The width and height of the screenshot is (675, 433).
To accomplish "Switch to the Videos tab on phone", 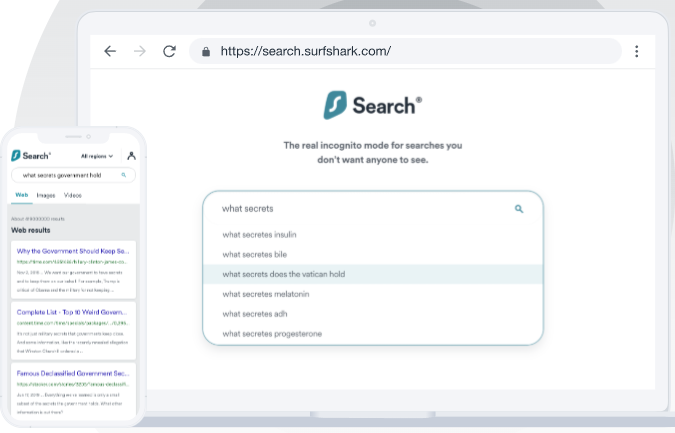I will click(x=73, y=195).
